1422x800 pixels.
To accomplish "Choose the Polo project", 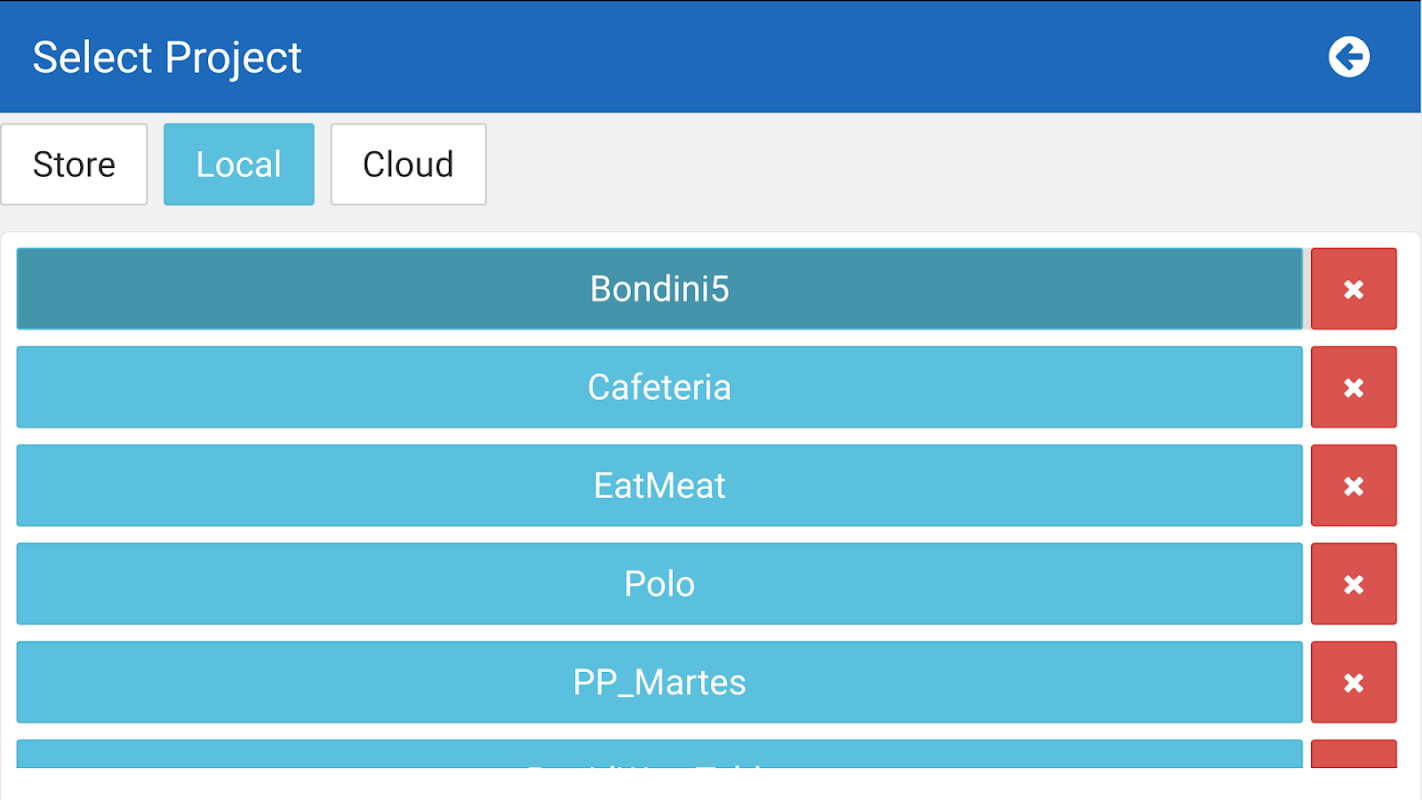I will tap(659, 584).
